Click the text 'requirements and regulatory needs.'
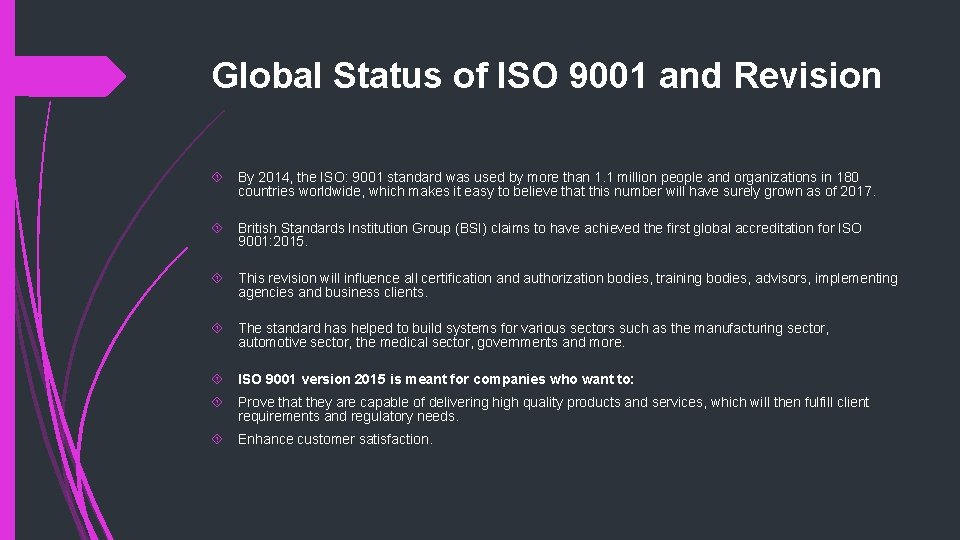Screen dimensions: 960x540 point(348,417)
